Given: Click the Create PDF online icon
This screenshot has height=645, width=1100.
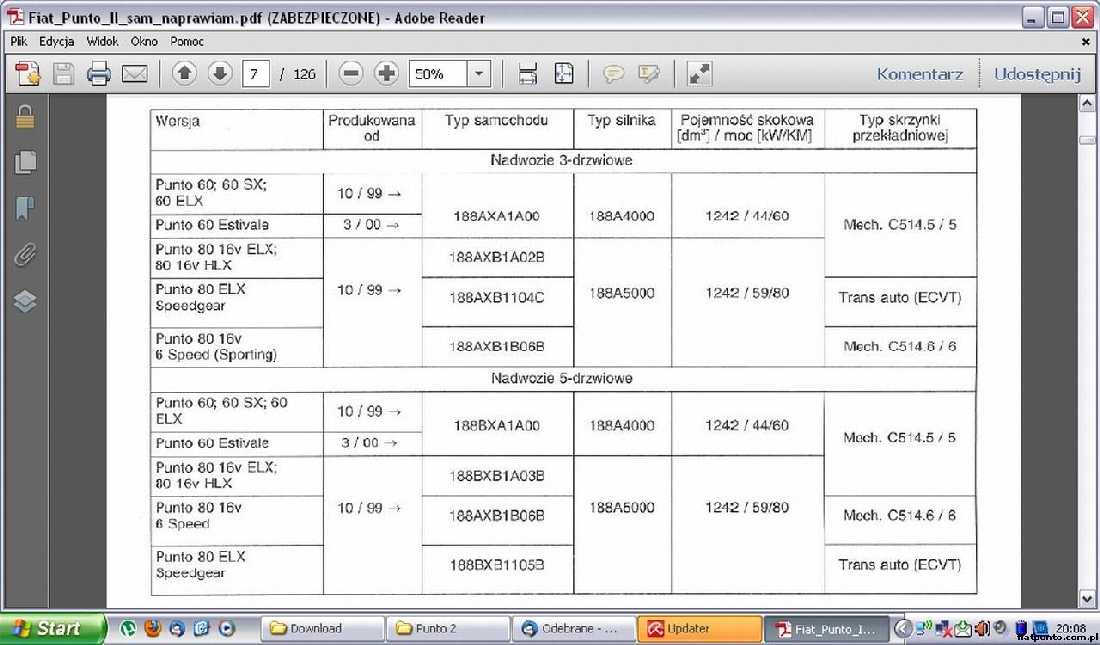Looking at the screenshot, I should (x=28, y=74).
